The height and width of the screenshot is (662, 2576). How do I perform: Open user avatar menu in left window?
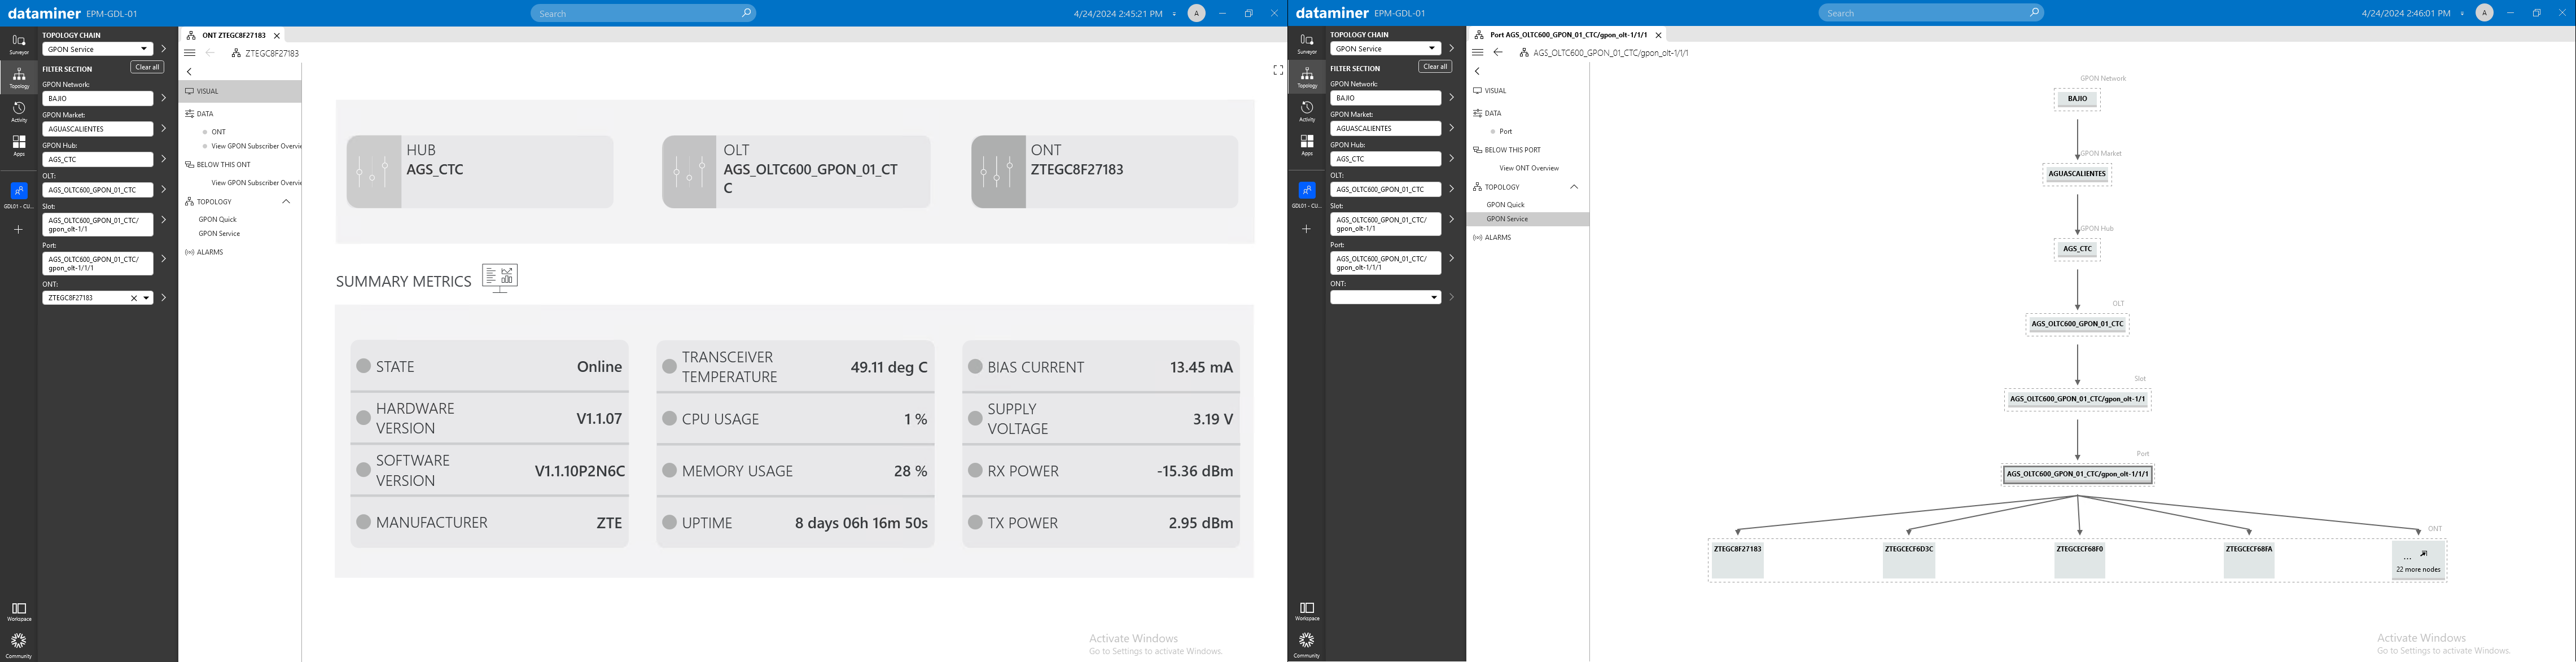[1196, 13]
